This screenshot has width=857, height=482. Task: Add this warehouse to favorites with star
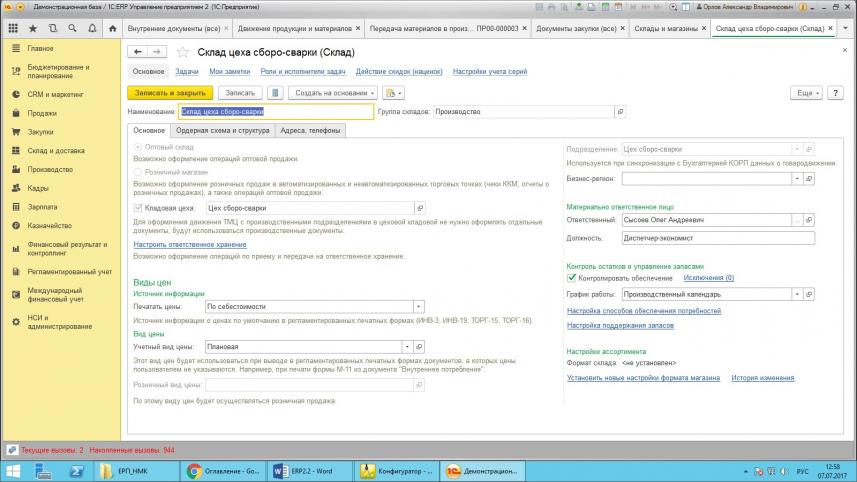click(x=183, y=52)
